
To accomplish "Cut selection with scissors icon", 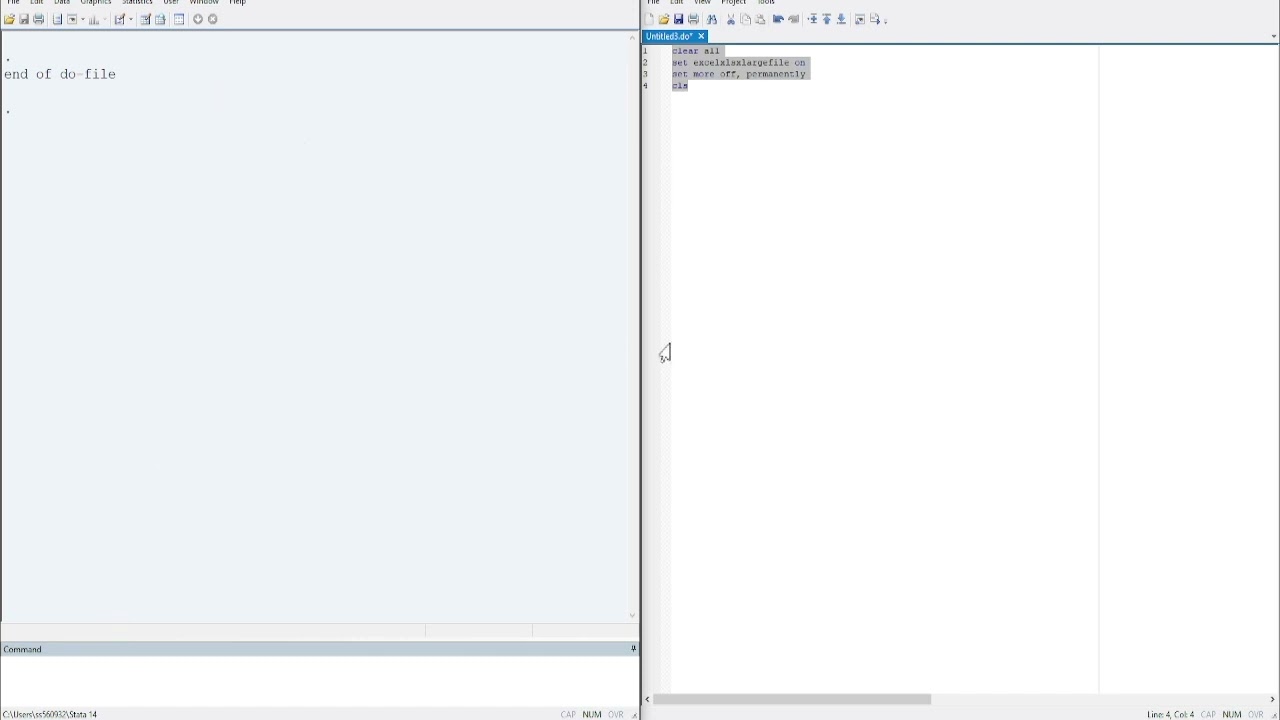I will coord(731,19).
